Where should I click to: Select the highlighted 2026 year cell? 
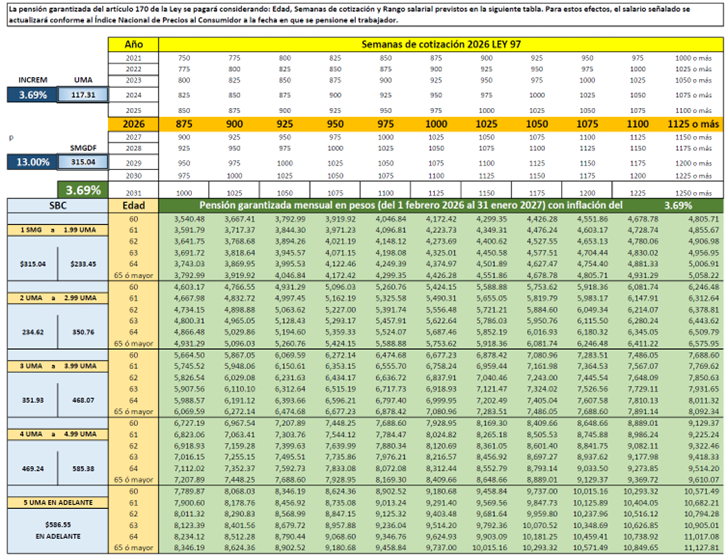pos(134,124)
